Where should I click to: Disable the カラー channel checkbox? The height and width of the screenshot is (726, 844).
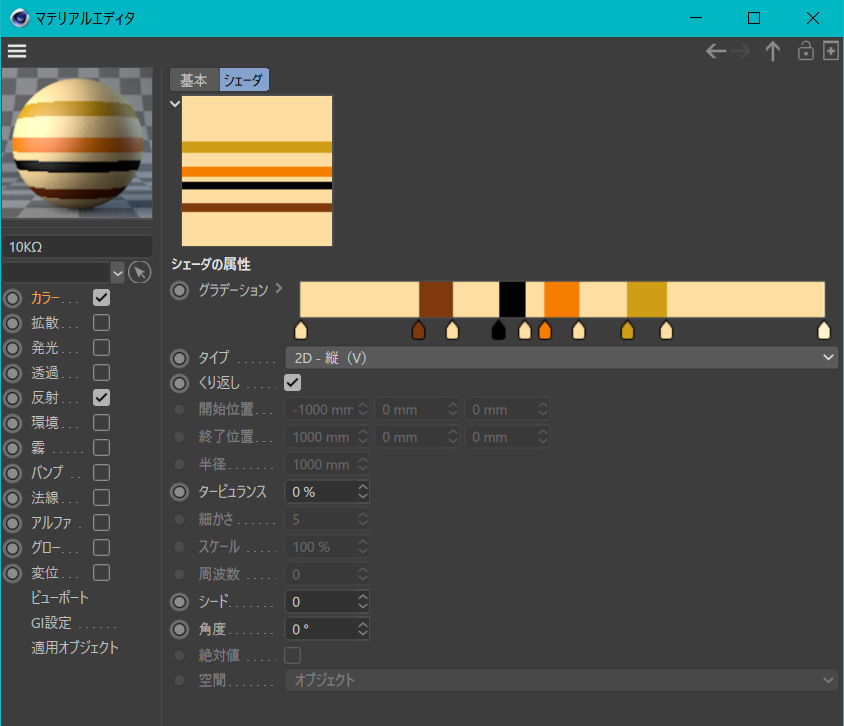[x=101, y=298]
